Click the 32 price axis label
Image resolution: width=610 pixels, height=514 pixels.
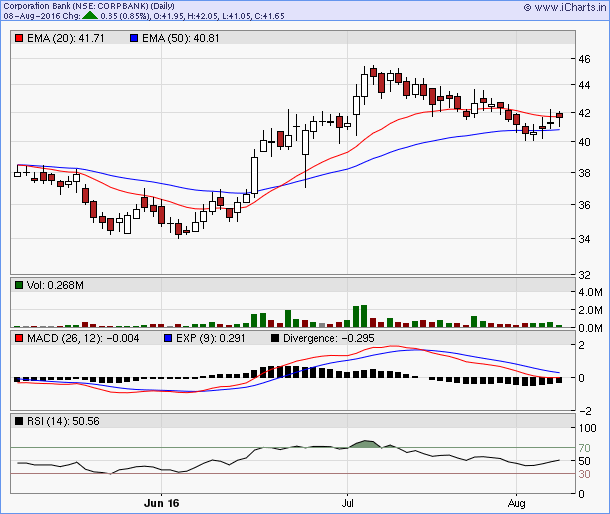[584, 275]
